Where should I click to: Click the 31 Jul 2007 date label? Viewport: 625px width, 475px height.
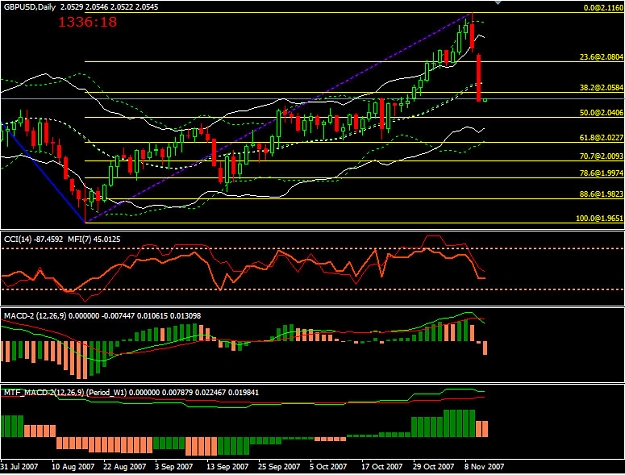coord(19,466)
